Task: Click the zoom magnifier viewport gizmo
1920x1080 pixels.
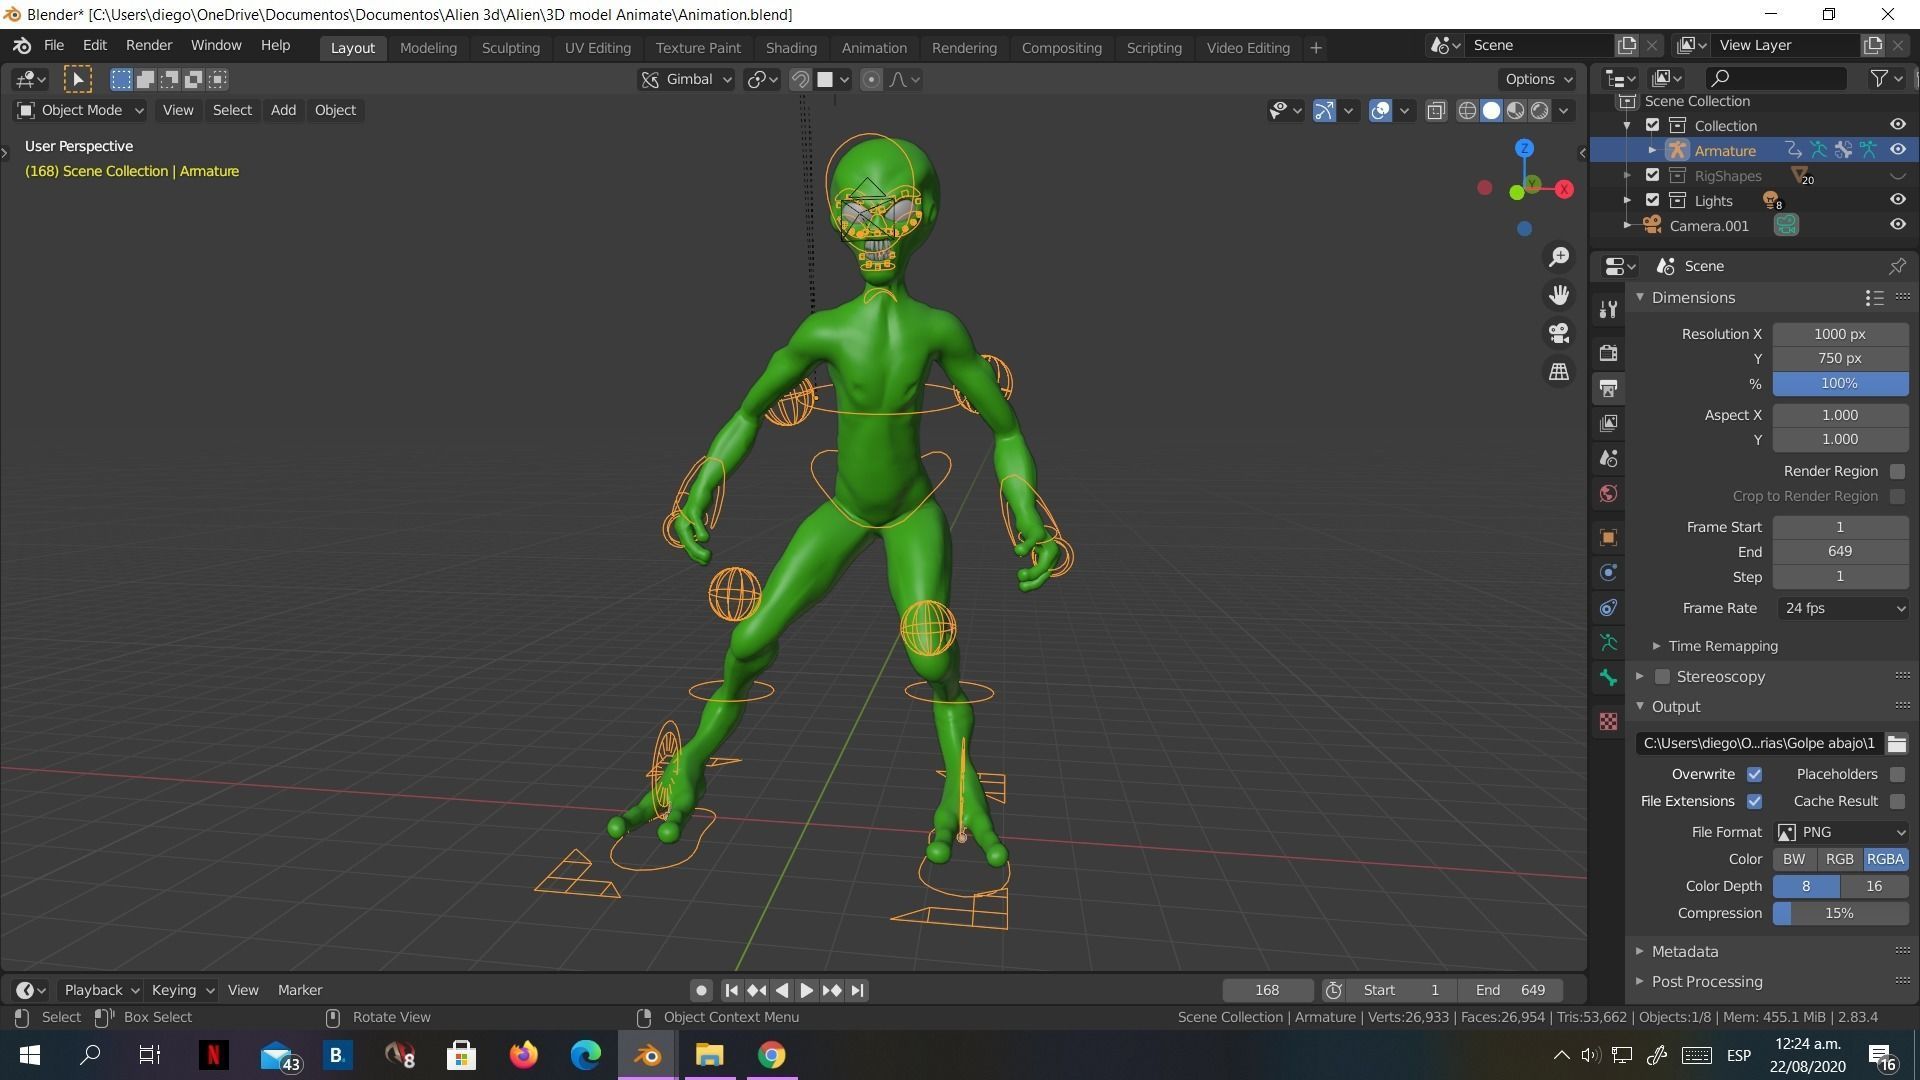Action: pos(1558,257)
